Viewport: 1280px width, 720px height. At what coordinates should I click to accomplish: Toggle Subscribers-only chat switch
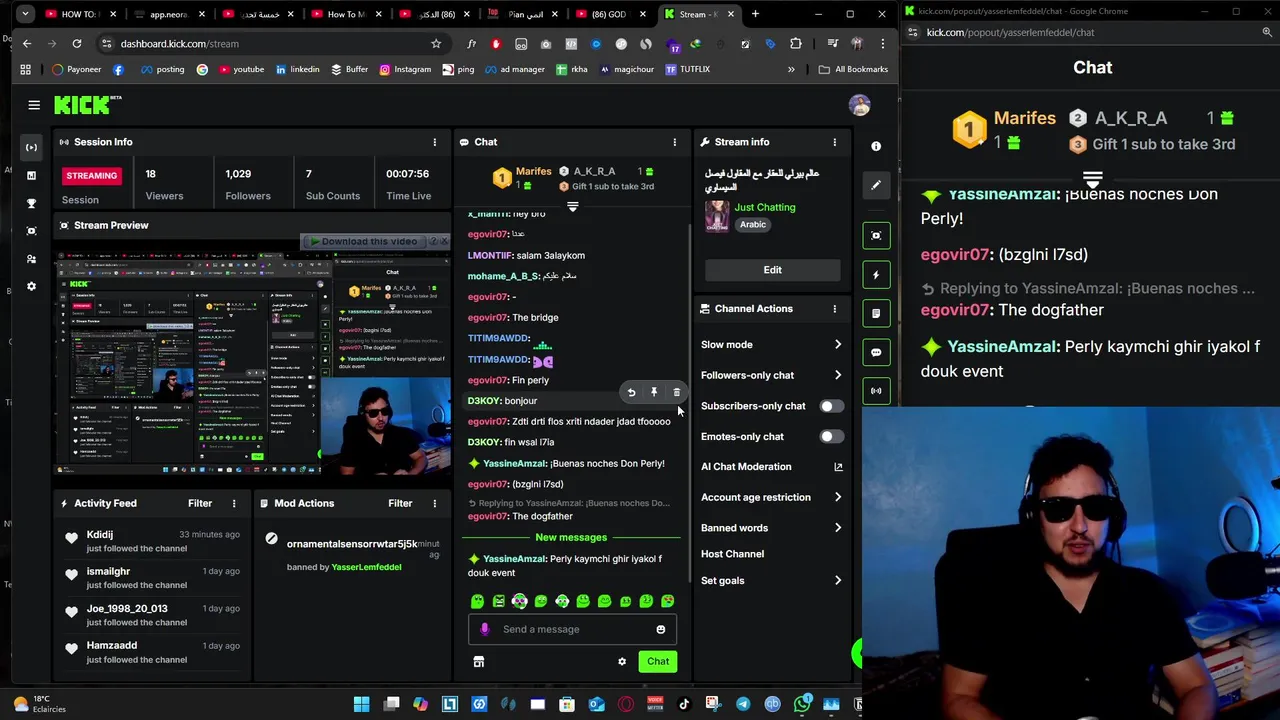pyautogui.click(x=831, y=406)
